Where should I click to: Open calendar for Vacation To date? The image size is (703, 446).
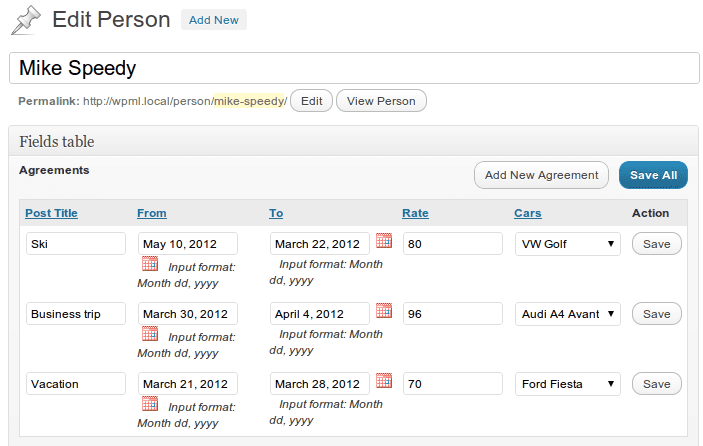click(x=384, y=381)
